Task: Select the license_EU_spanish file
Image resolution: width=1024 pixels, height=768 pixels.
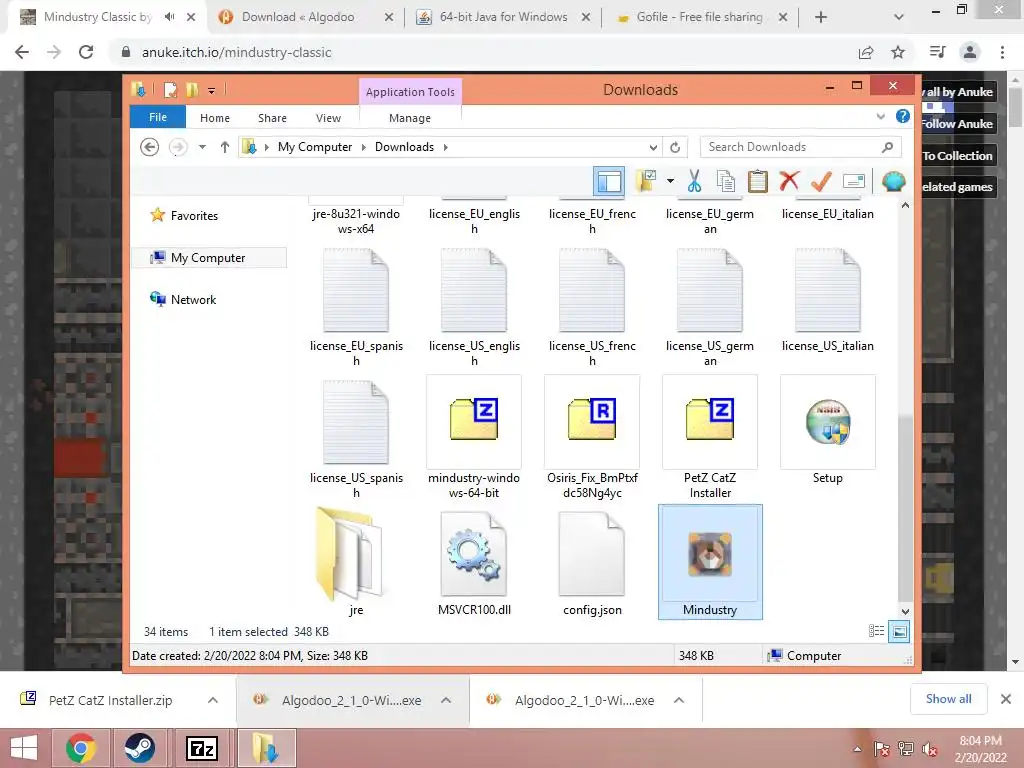Action: point(356,305)
